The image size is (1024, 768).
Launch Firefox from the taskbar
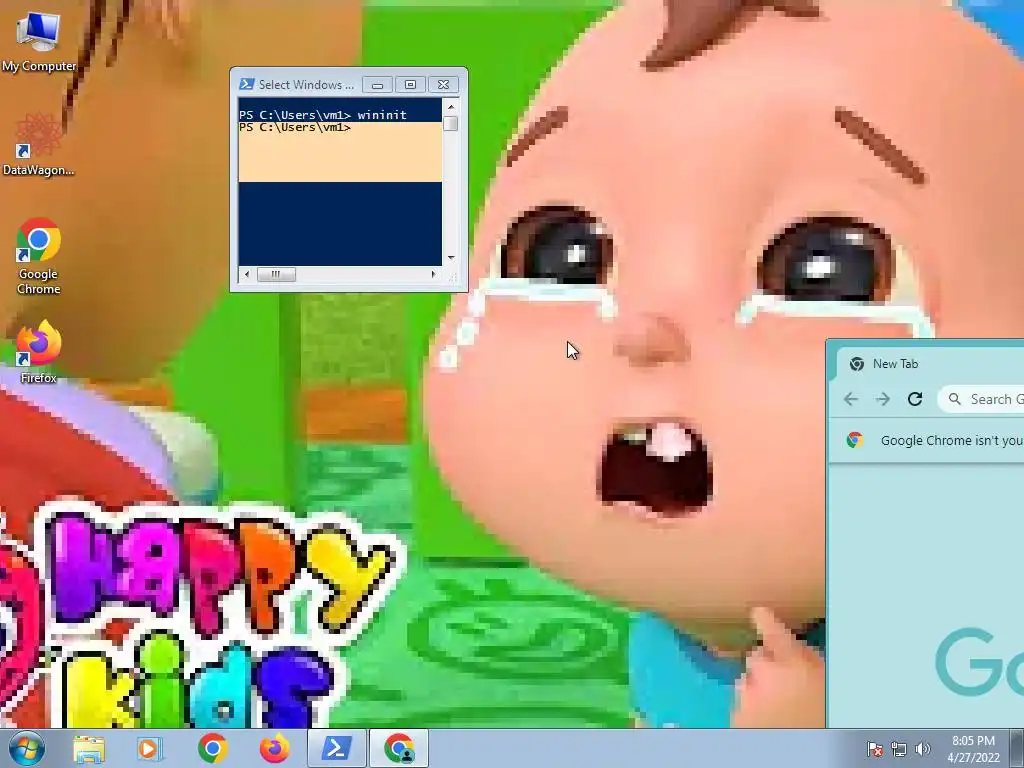274,748
